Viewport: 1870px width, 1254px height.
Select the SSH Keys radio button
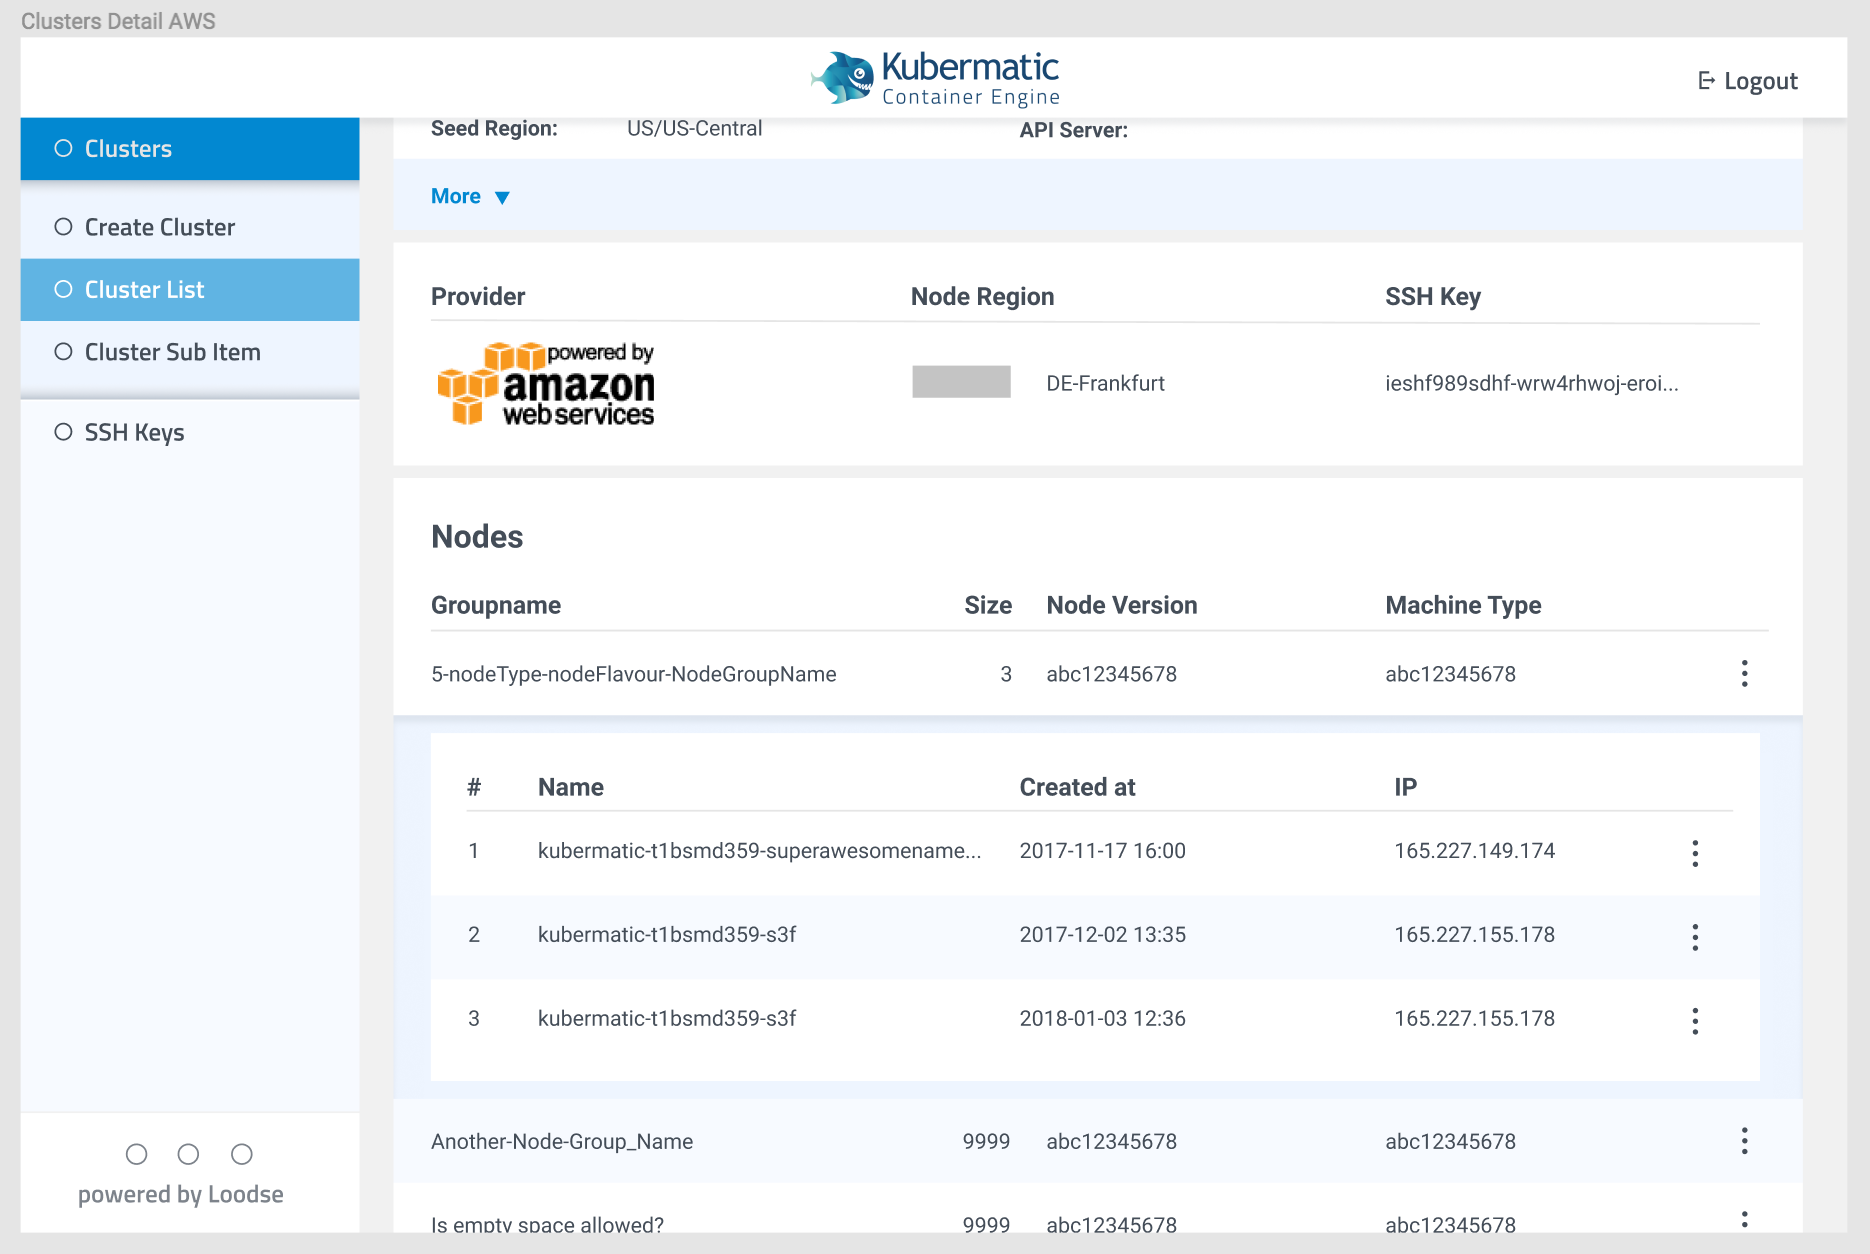64,432
